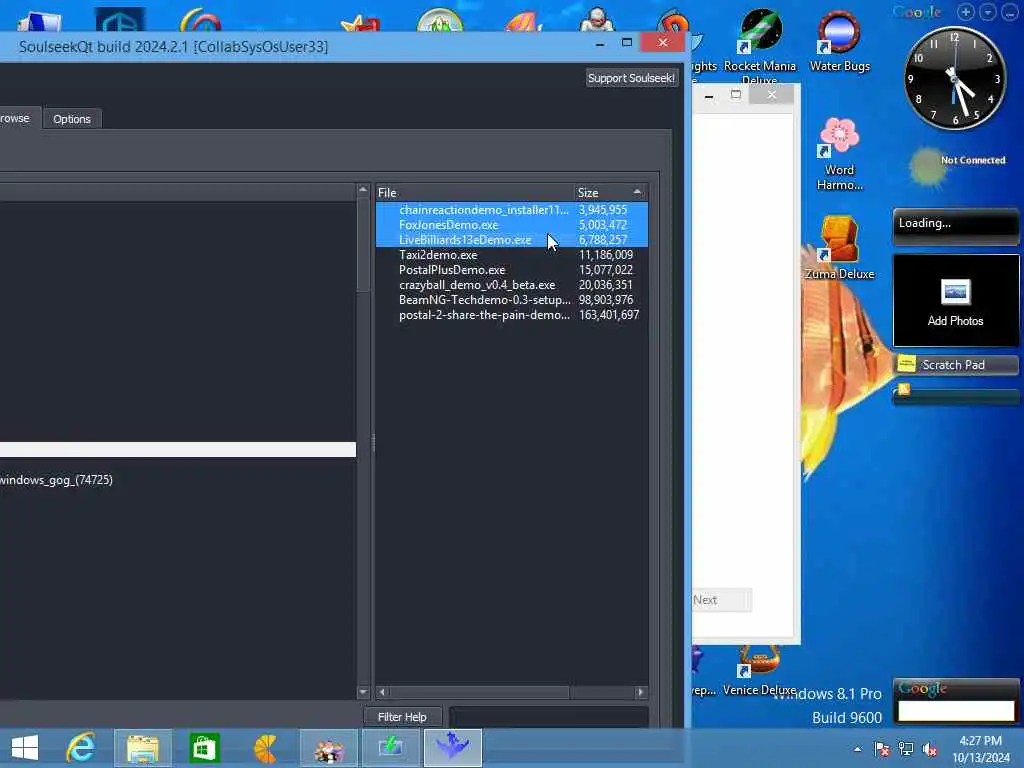Screen dimensions: 1024x768
Task: Click the Filter Help button
Action: [x=402, y=717]
